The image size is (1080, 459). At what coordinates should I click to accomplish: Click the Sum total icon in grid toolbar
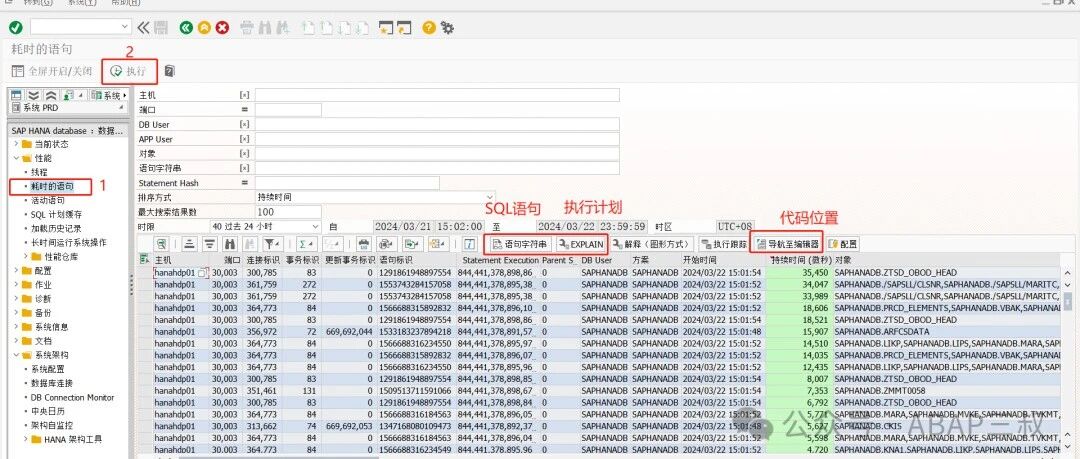305,244
